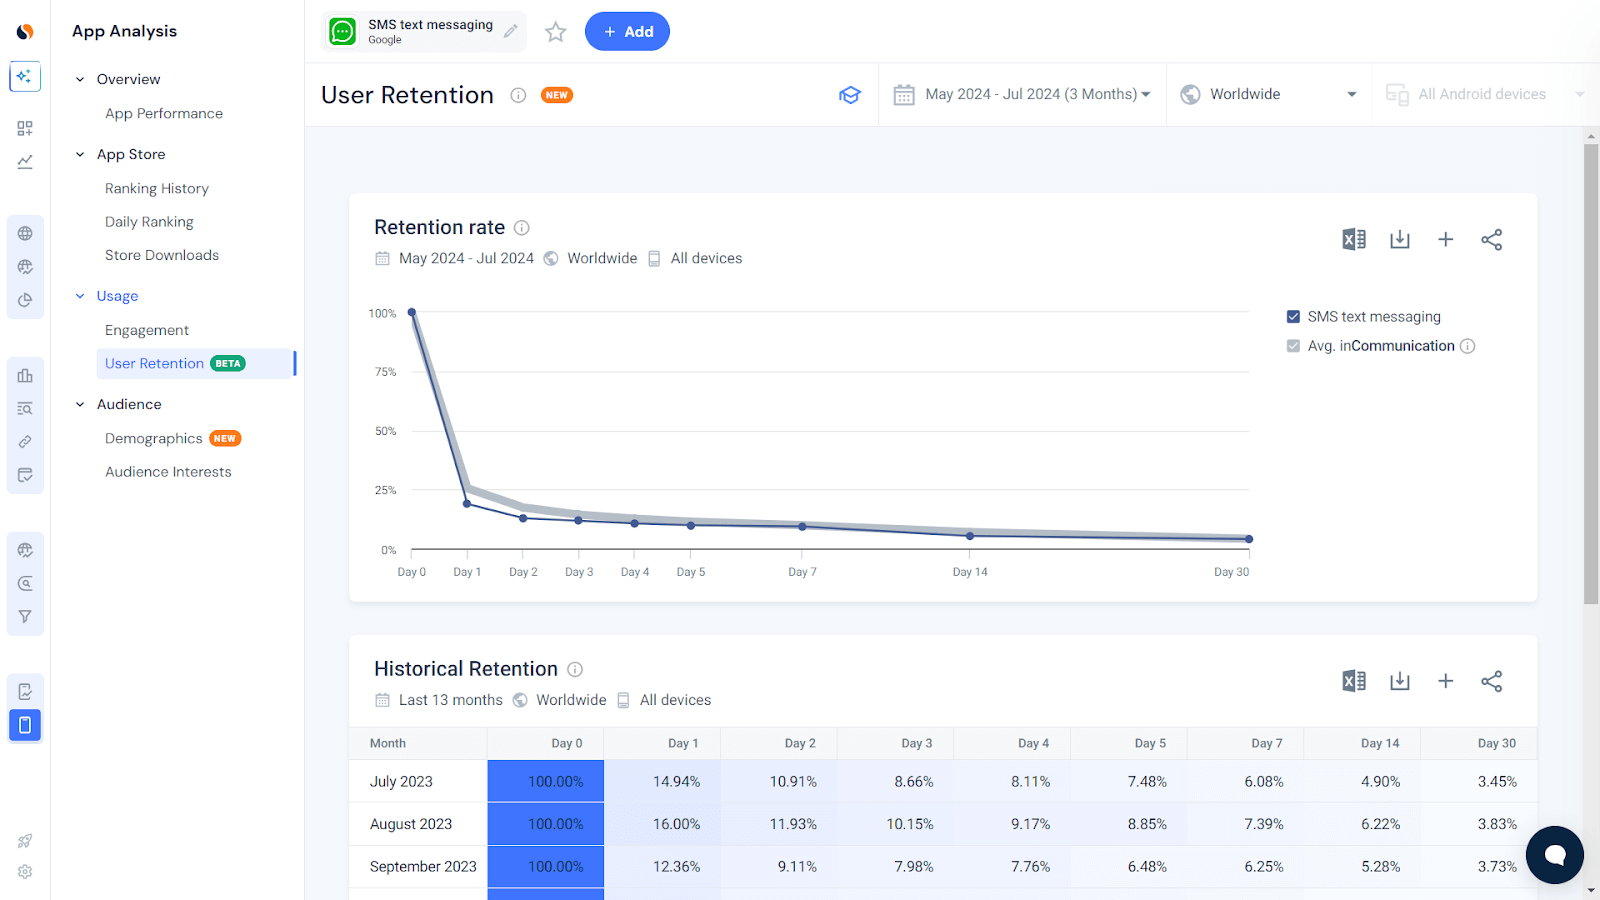The width and height of the screenshot is (1600, 900).
Task: Open the edit pencil next to SMS text messaging
Action: [510, 31]
